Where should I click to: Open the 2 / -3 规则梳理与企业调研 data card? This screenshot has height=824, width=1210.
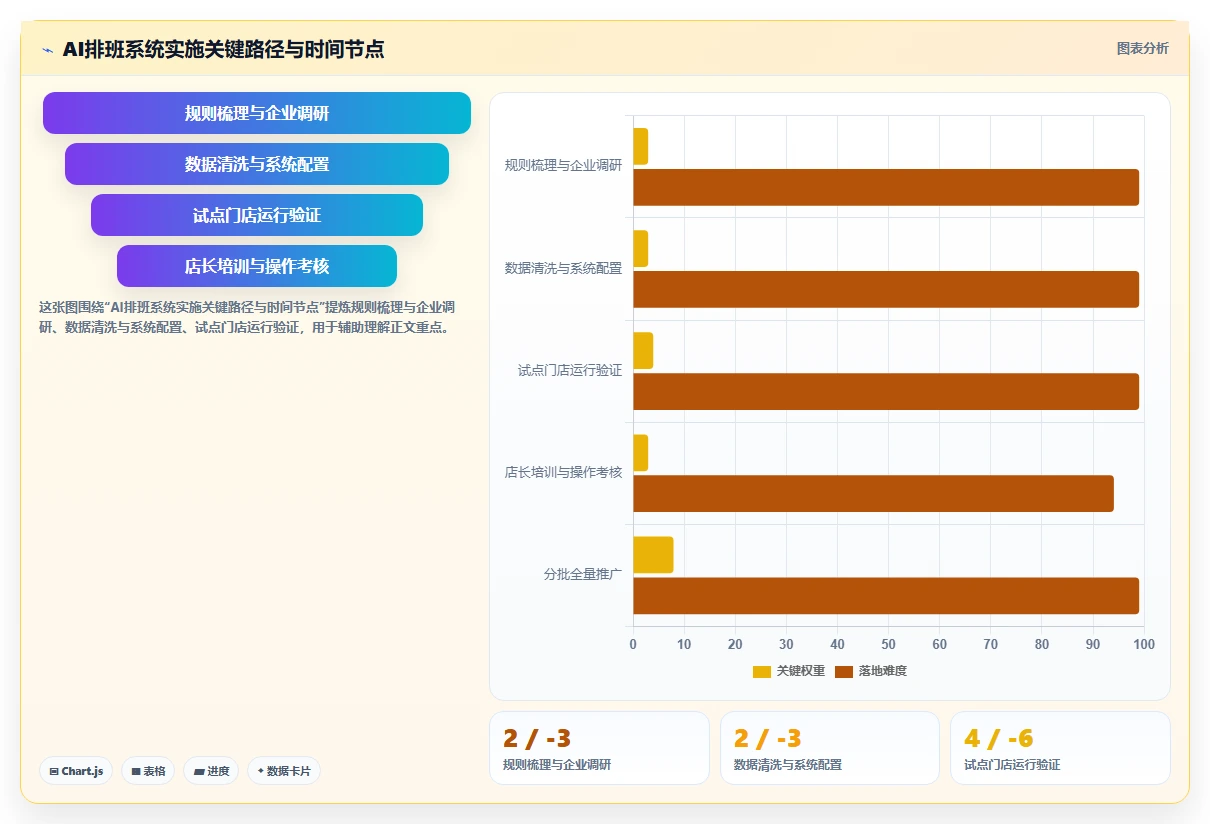599,748
